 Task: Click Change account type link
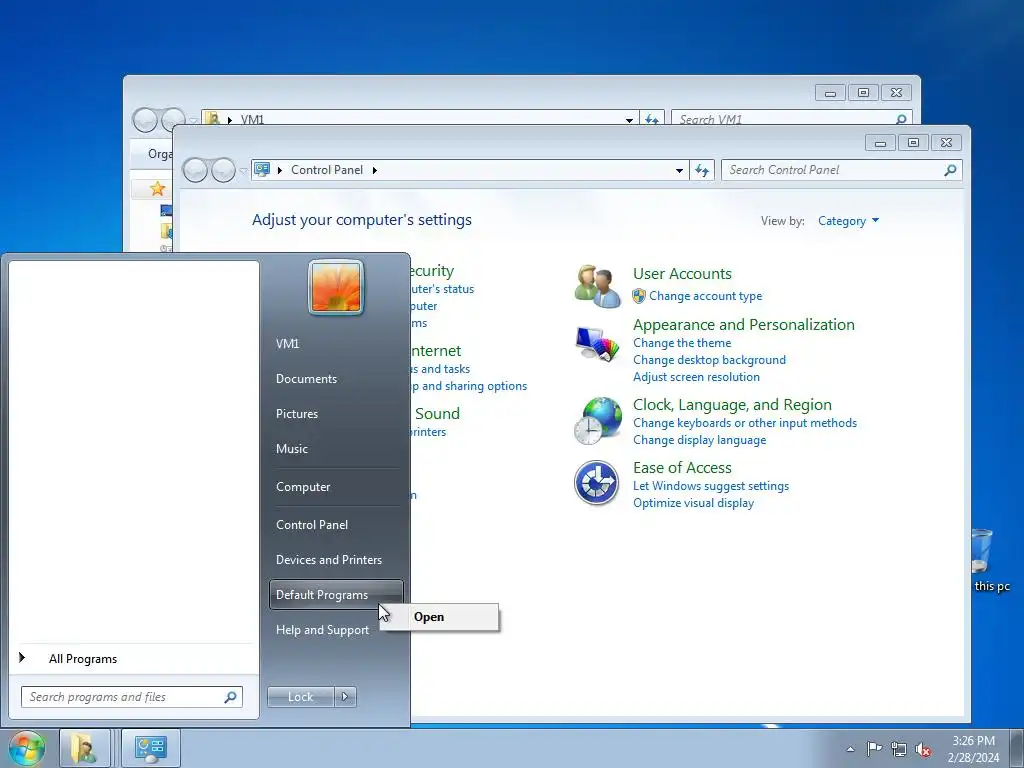coord(705,296)
